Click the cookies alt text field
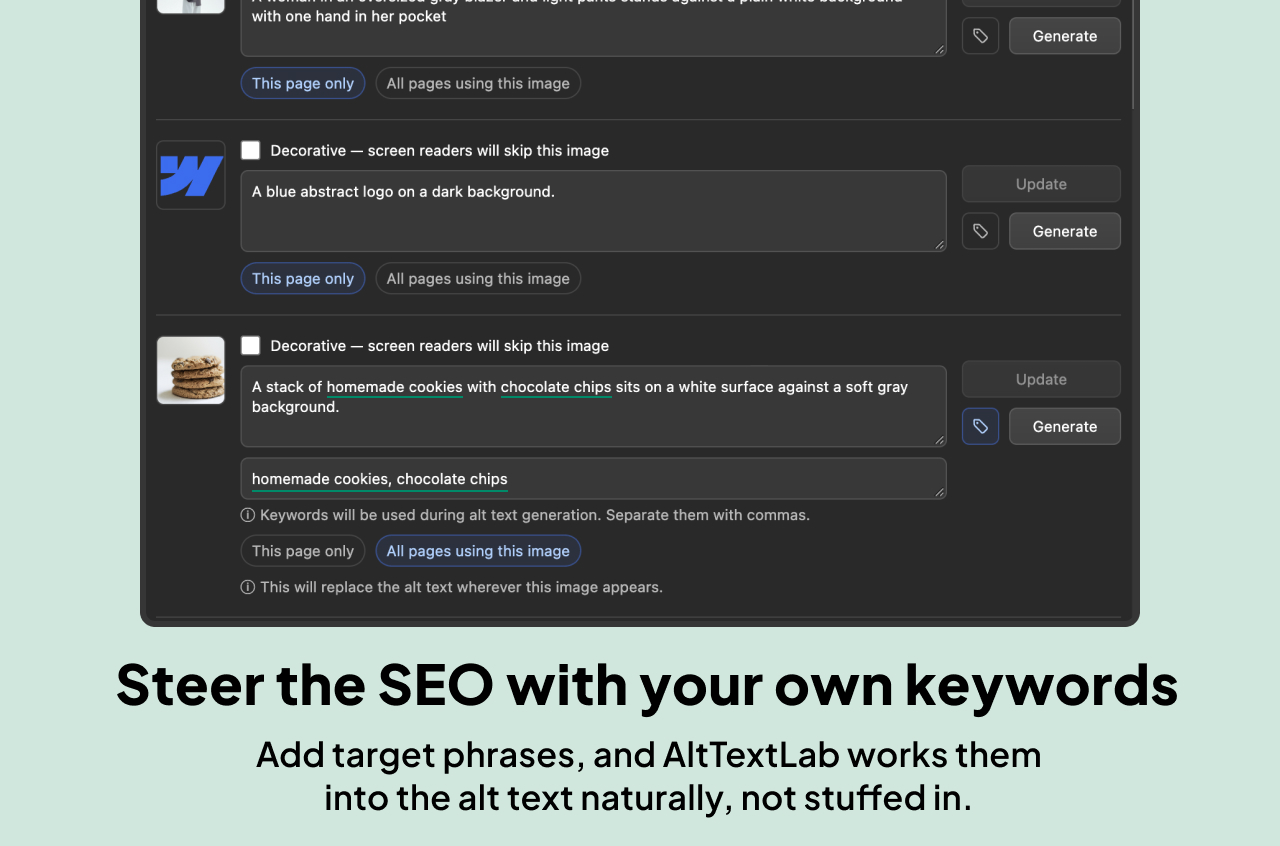1280x846 pixels. pos(593,406)
